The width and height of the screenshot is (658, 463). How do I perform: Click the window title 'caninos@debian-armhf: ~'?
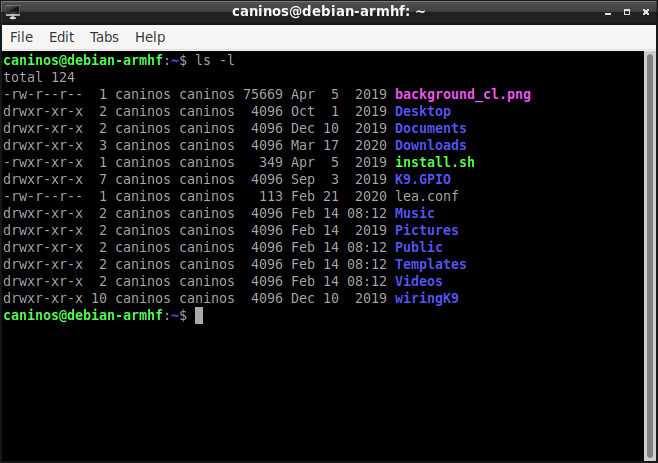(329, 11)
